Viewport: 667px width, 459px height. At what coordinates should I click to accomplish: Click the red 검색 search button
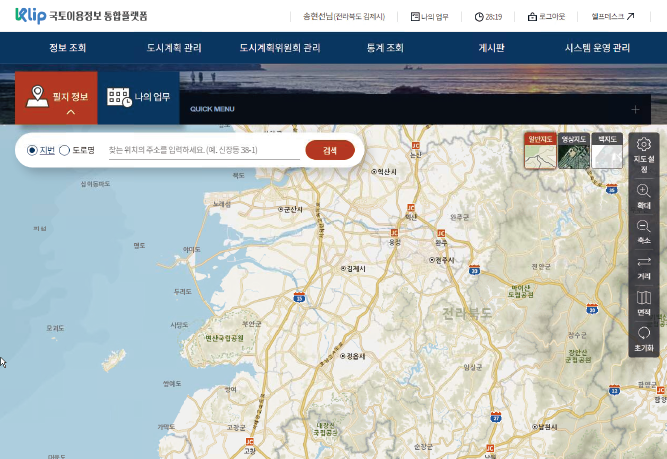tap(329, 150)
